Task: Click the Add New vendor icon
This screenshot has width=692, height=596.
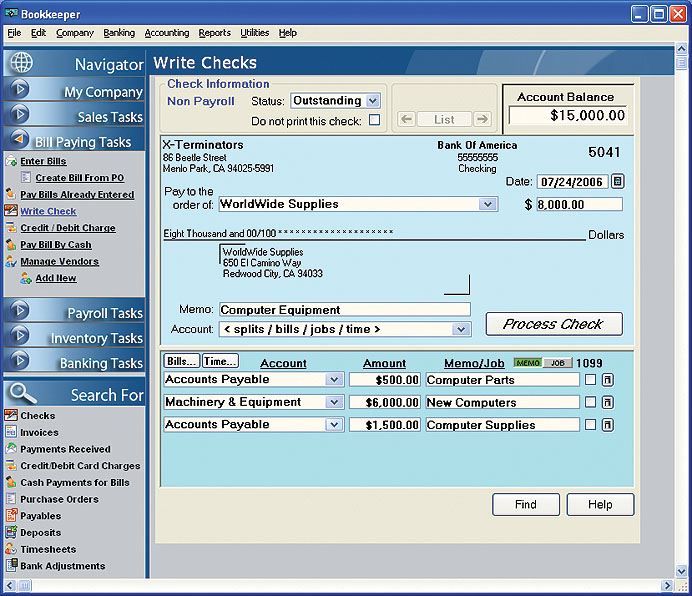Action: (x=26, y=278)
